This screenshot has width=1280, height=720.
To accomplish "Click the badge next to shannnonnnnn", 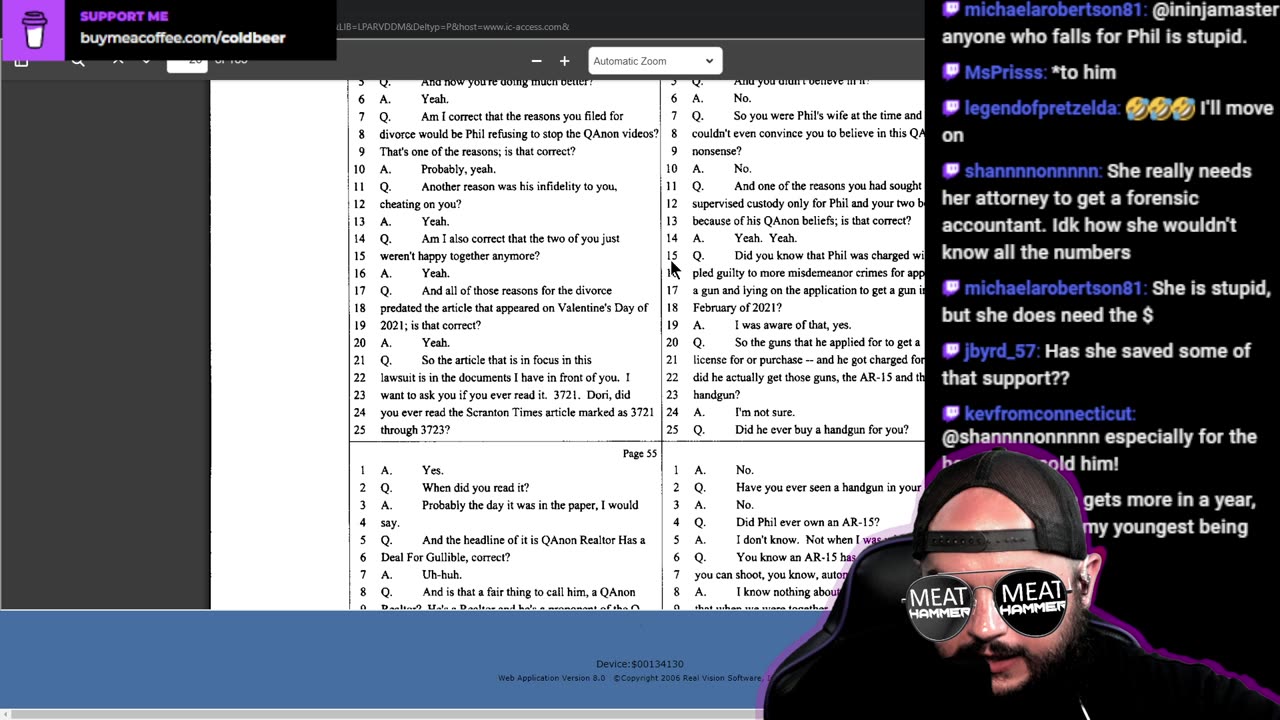I will point(951,171).
